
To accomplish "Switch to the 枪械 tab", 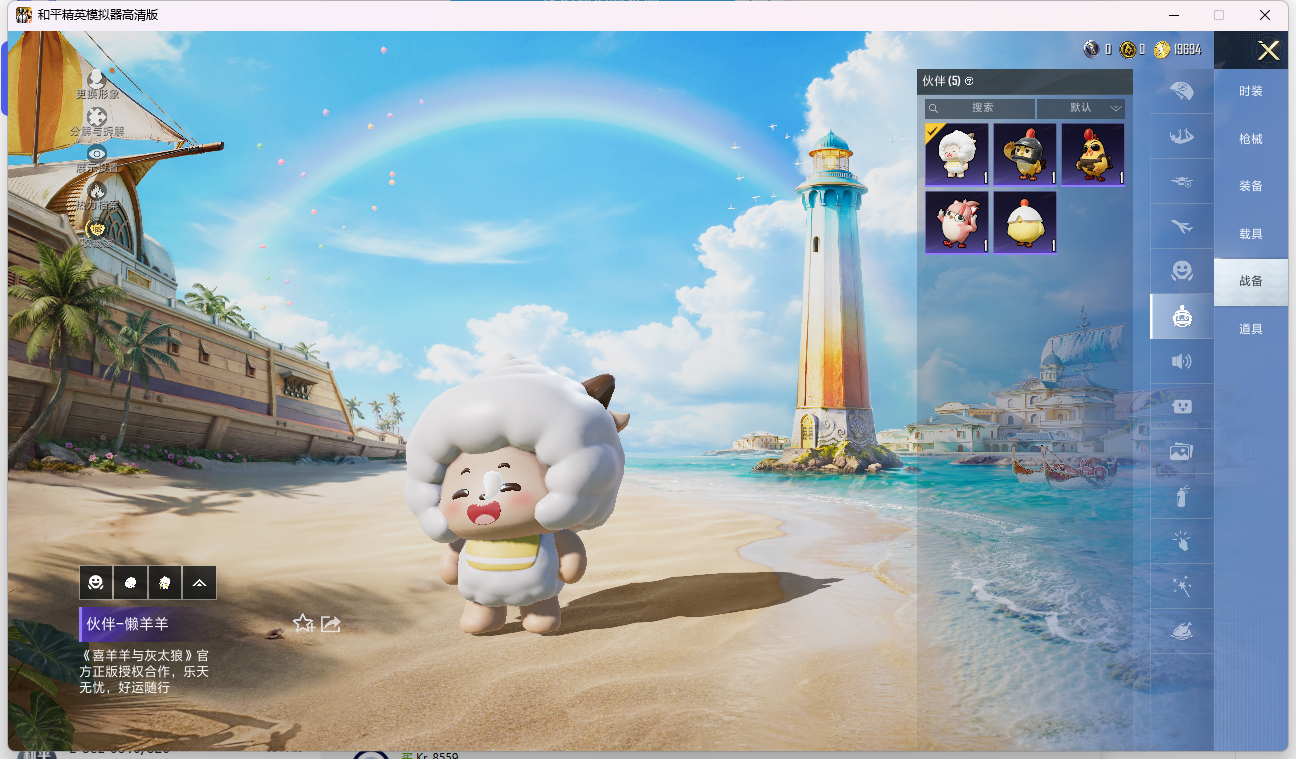I will coord(1251,139).
